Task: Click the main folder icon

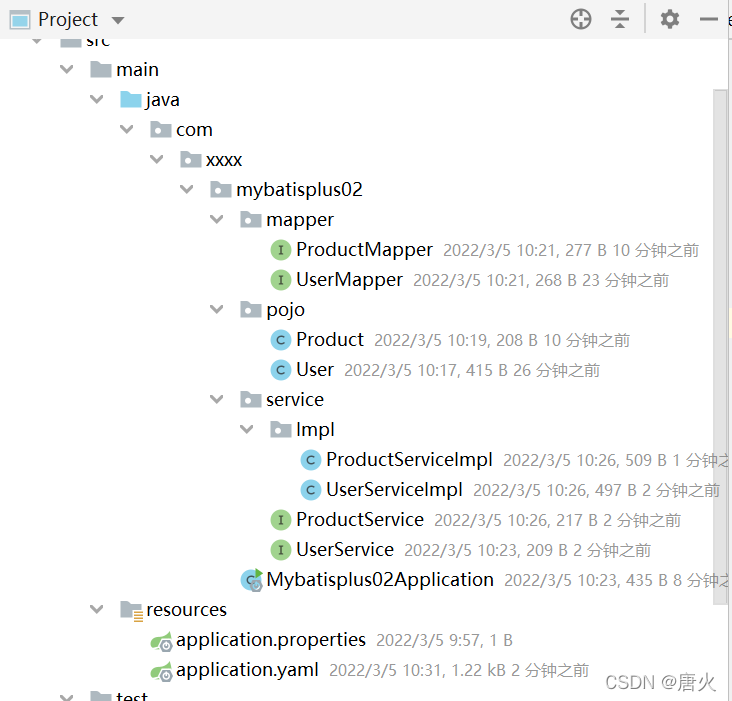Action: [101, 70]
